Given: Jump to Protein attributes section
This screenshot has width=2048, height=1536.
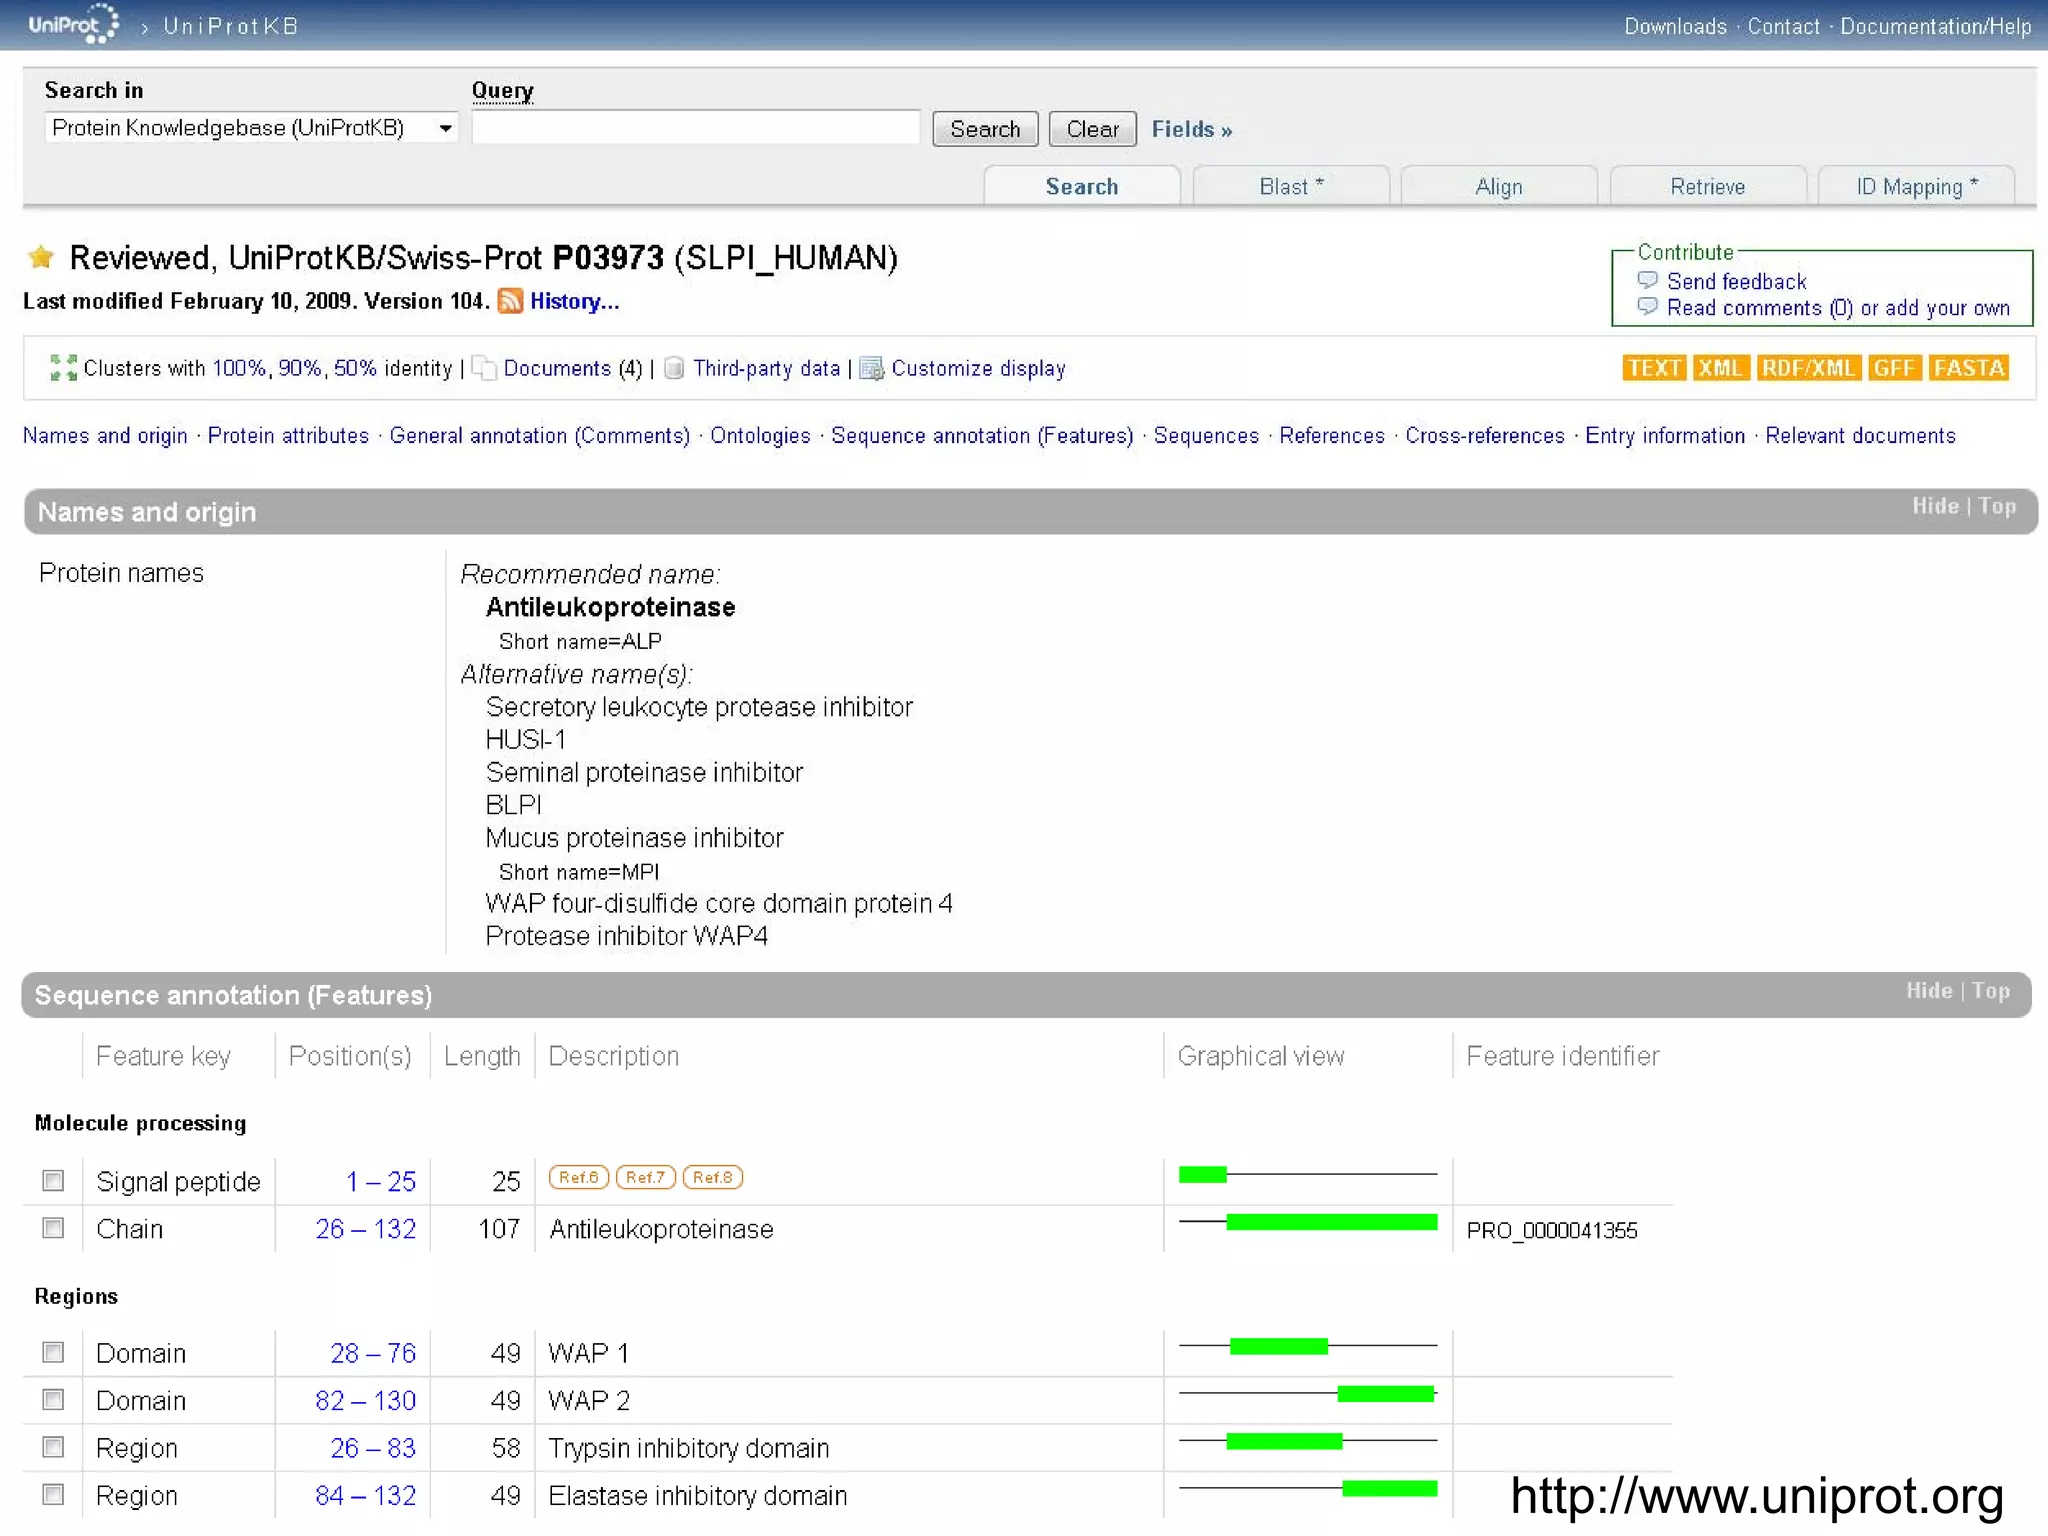Looking at the screenshot, I should tap(288, 435).
